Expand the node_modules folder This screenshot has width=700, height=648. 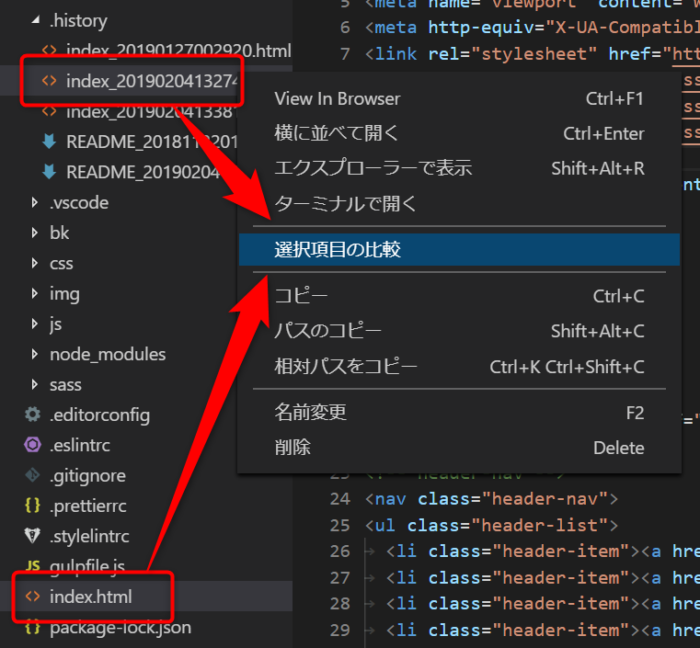[36, 354]
